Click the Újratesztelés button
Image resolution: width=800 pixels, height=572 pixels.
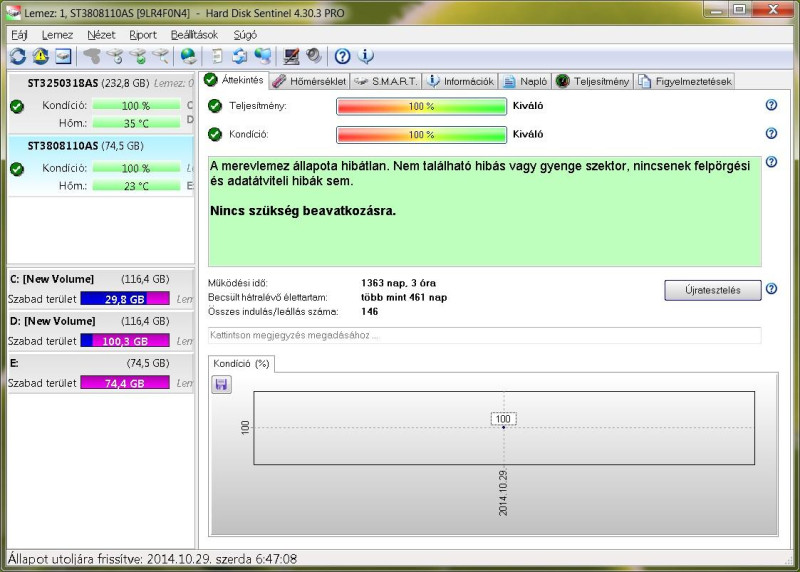[713, 290]
